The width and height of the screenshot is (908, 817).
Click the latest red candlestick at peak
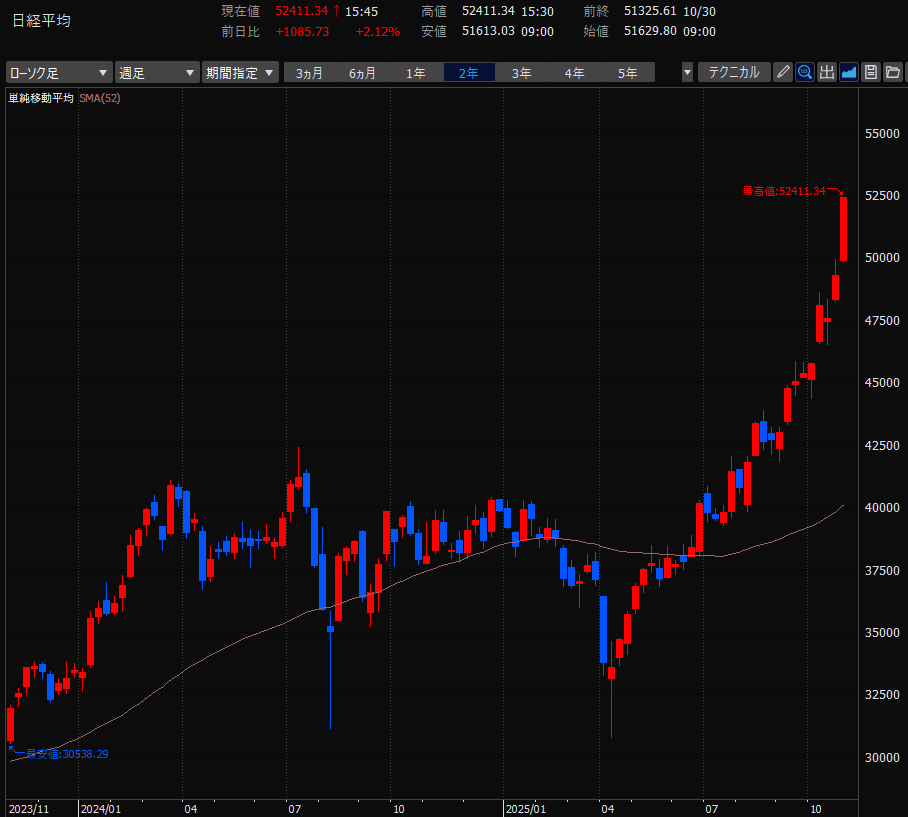click(x=844, y=229)
